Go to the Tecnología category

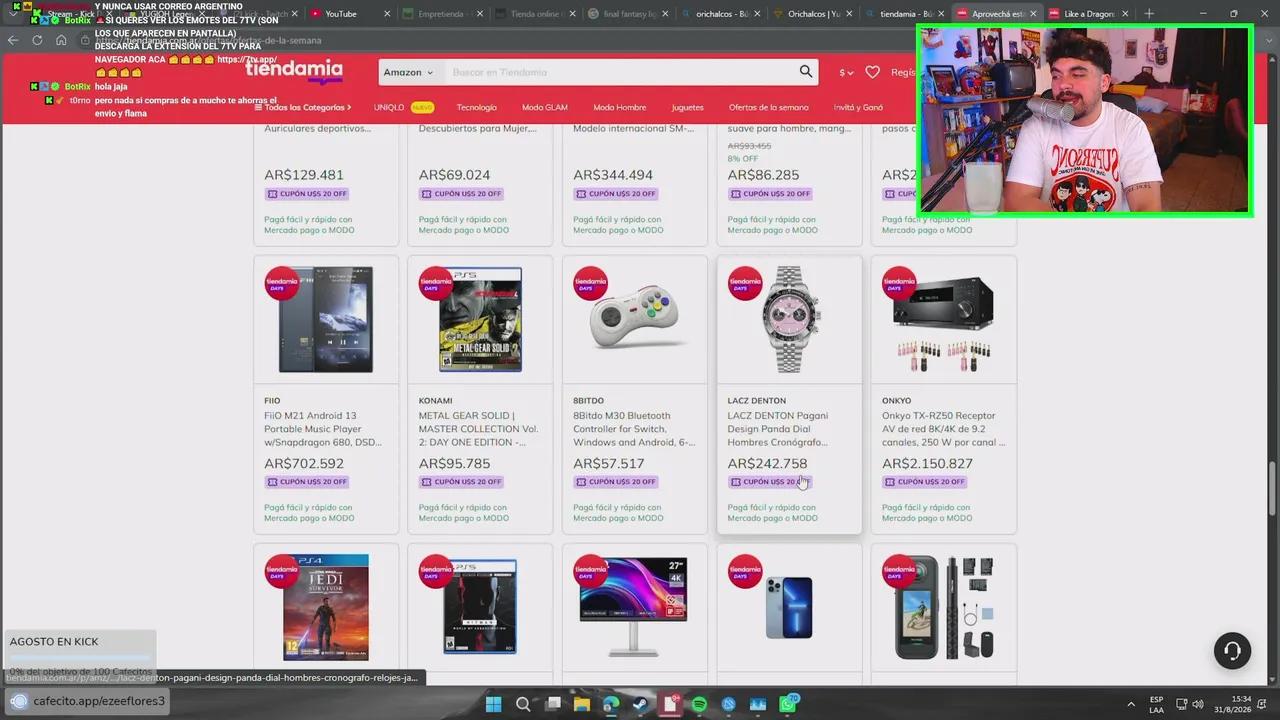click(477, 107)
